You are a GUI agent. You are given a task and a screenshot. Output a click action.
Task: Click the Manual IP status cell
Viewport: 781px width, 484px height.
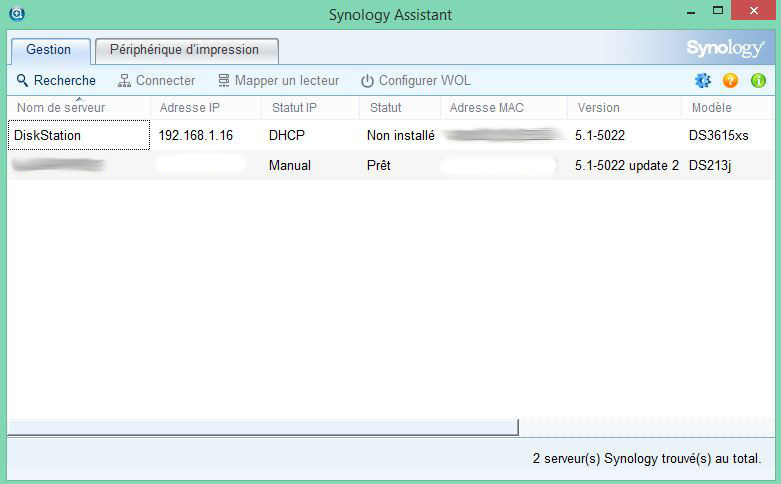[x=289, y=165]
